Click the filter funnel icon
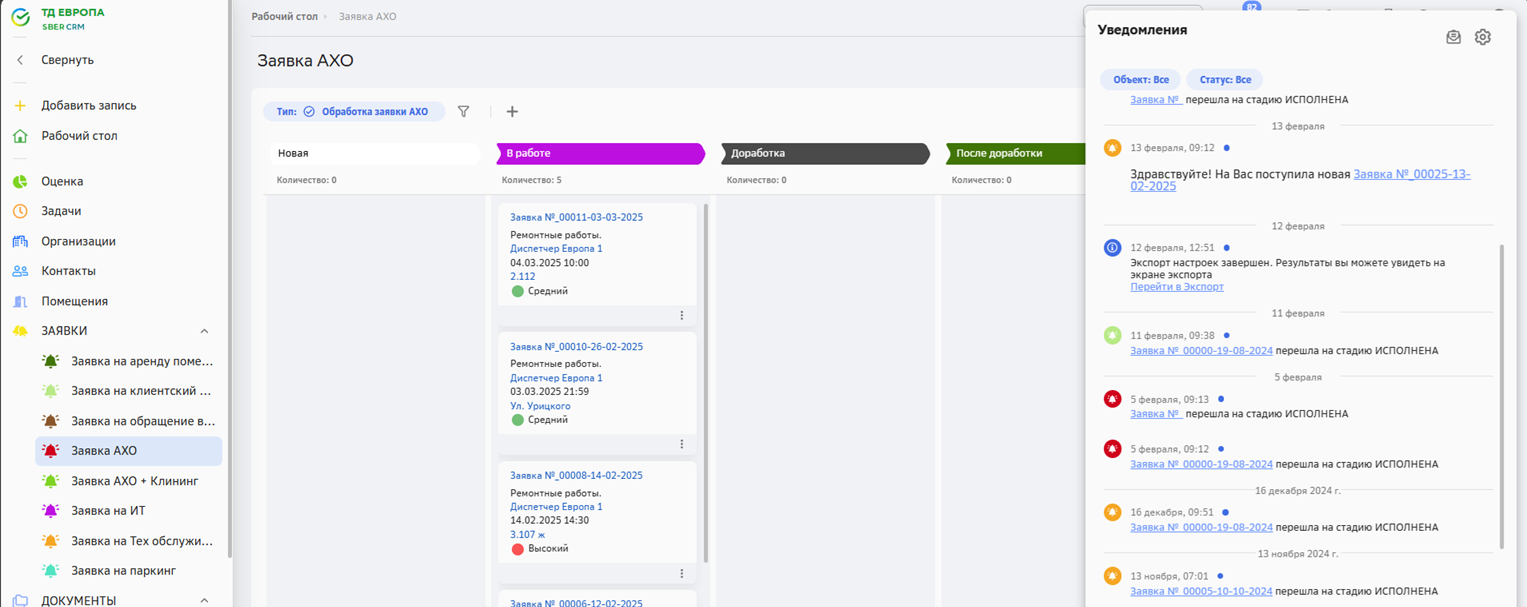The image size is (1527, 607). point(463,112)
